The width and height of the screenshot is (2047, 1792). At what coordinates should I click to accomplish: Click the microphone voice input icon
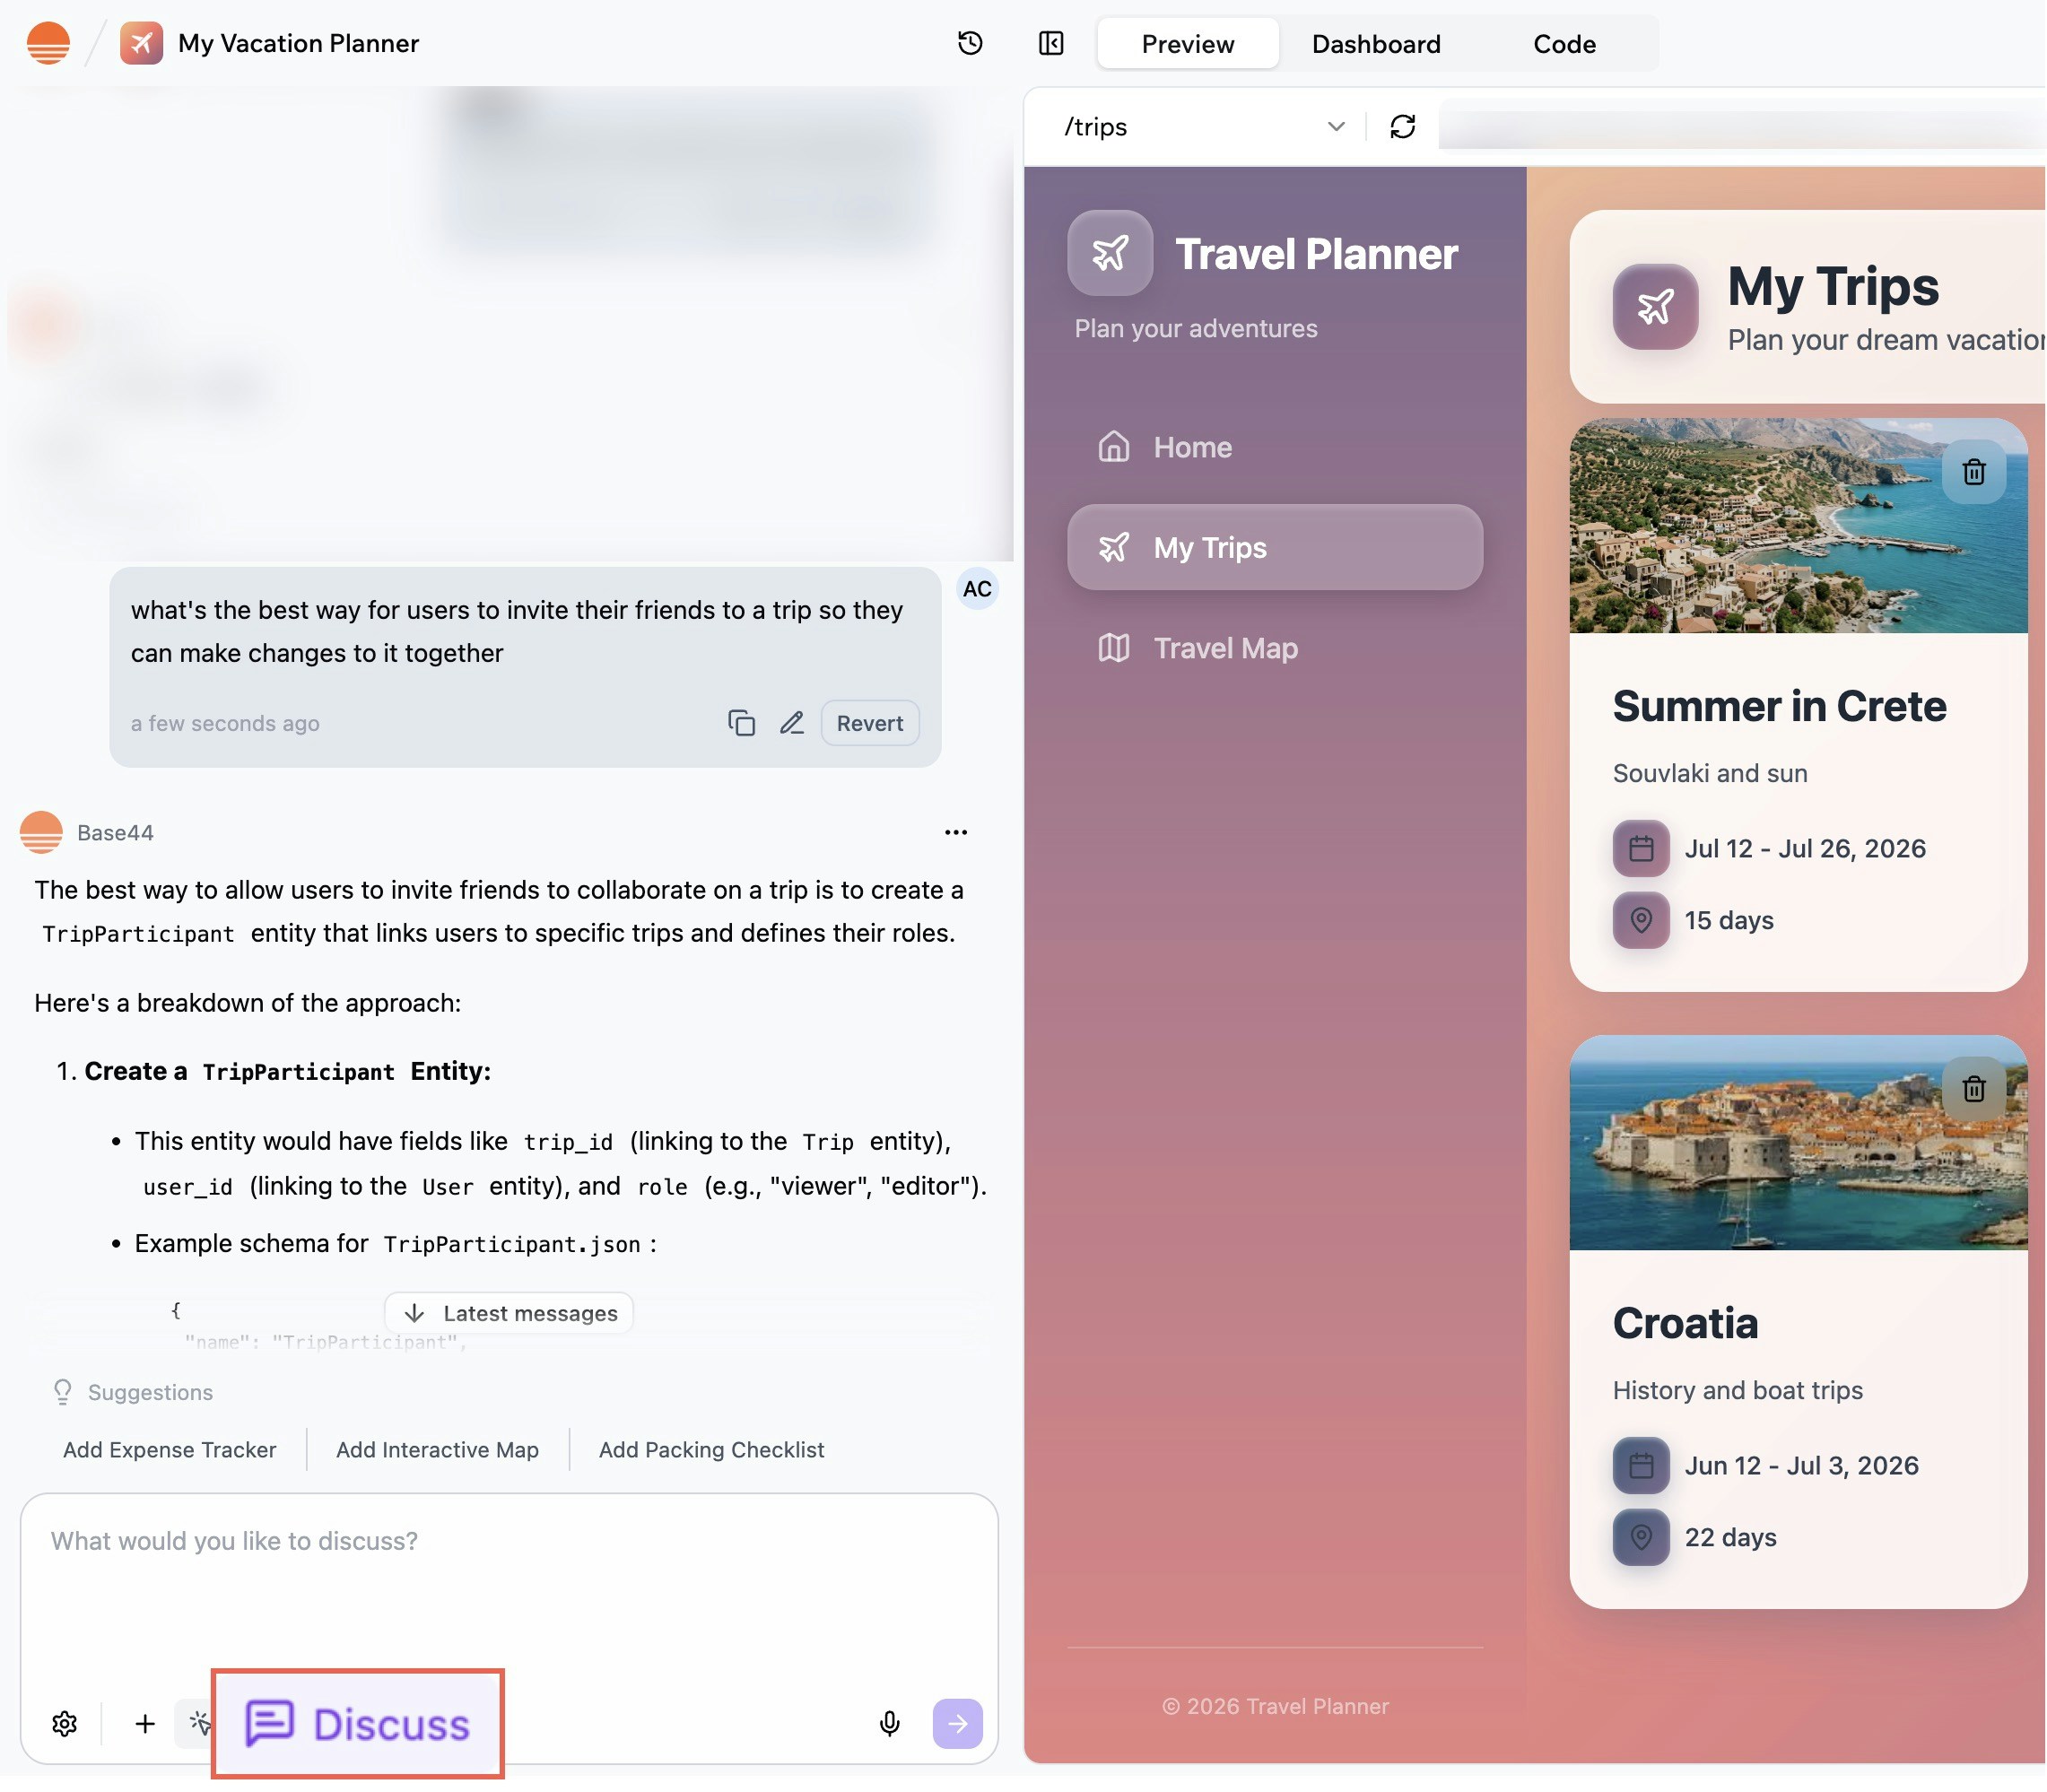tap(889, 1722)
